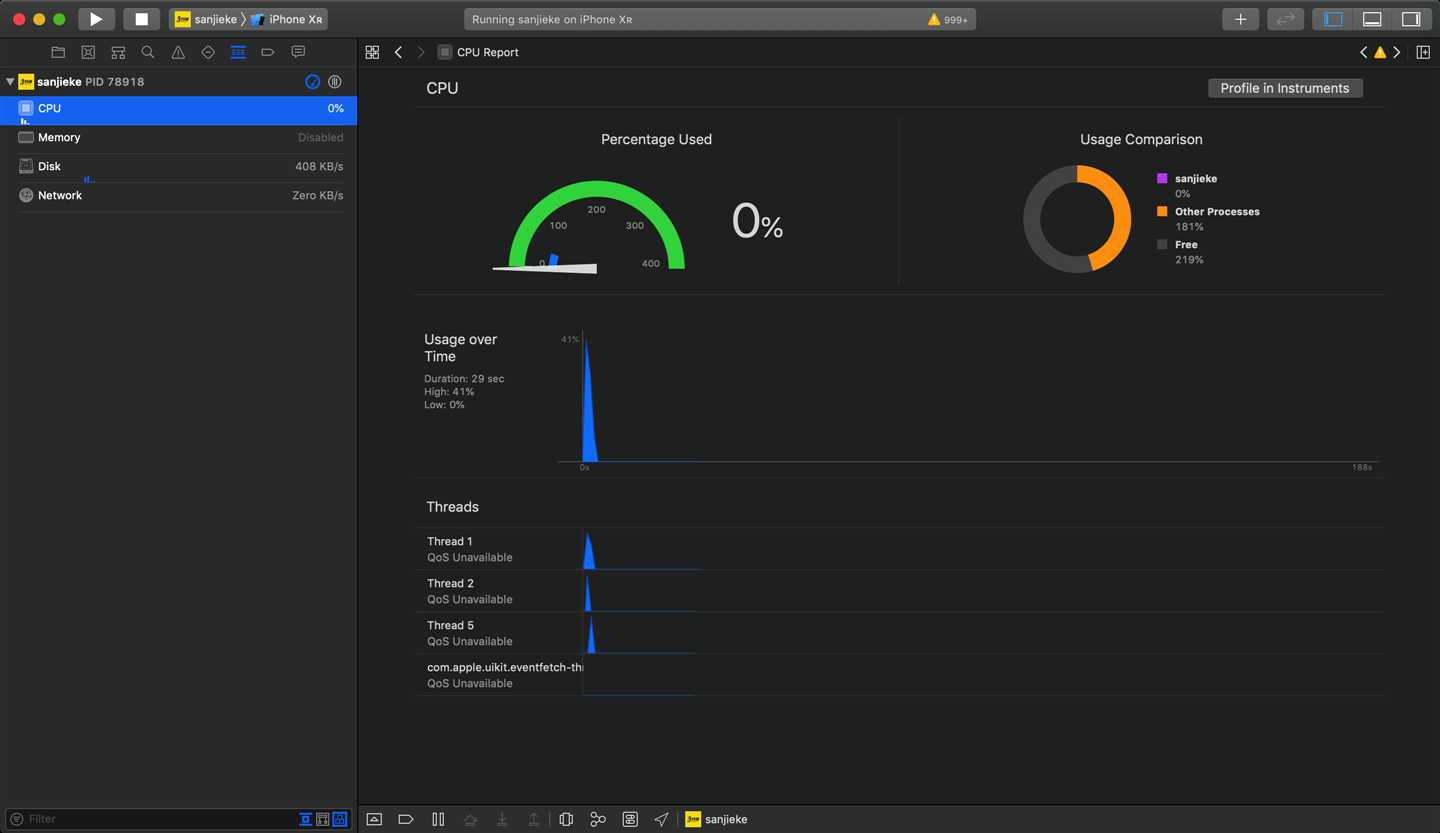The width and height of the screenshot is (1440, 833).
Task: Click the CPU Report breadcrumb
Action: [478, 52]
